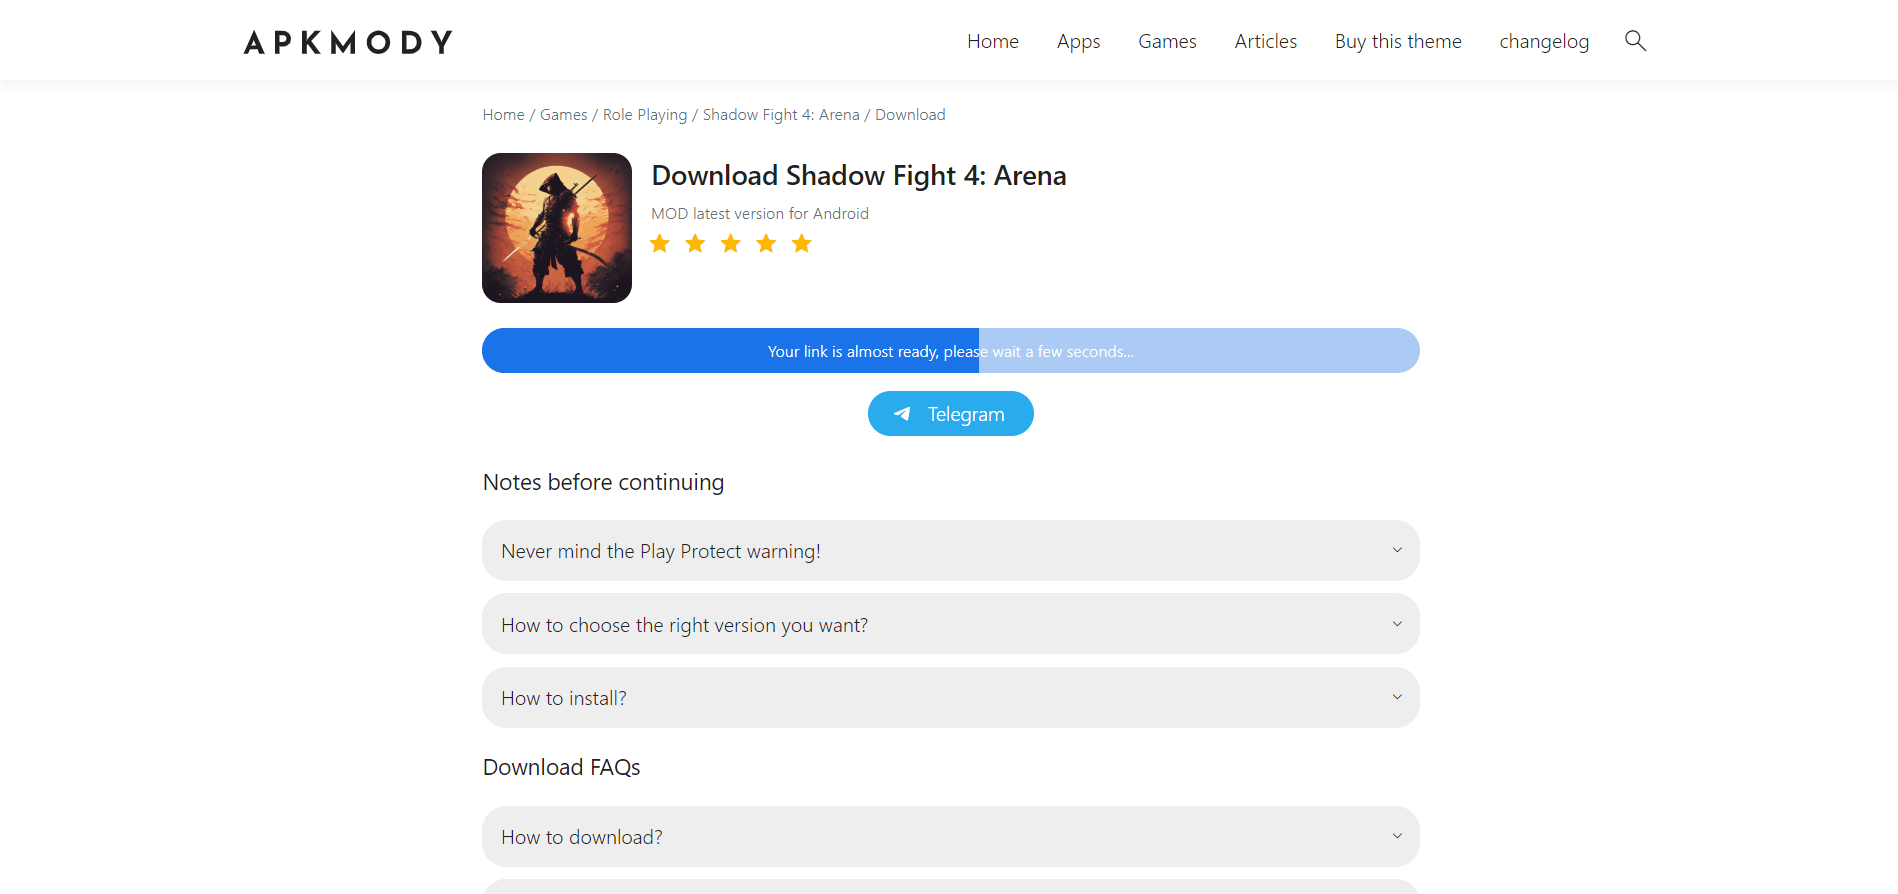Open the Apps menu item
This screenshot has height=894, width=1898.
1078,41
